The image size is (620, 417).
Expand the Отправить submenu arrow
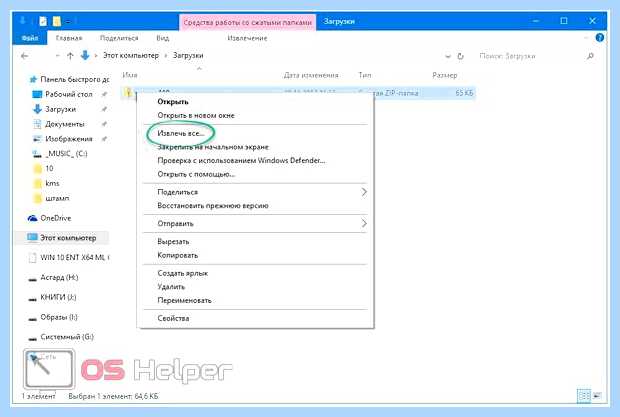[x=364, y=223]
